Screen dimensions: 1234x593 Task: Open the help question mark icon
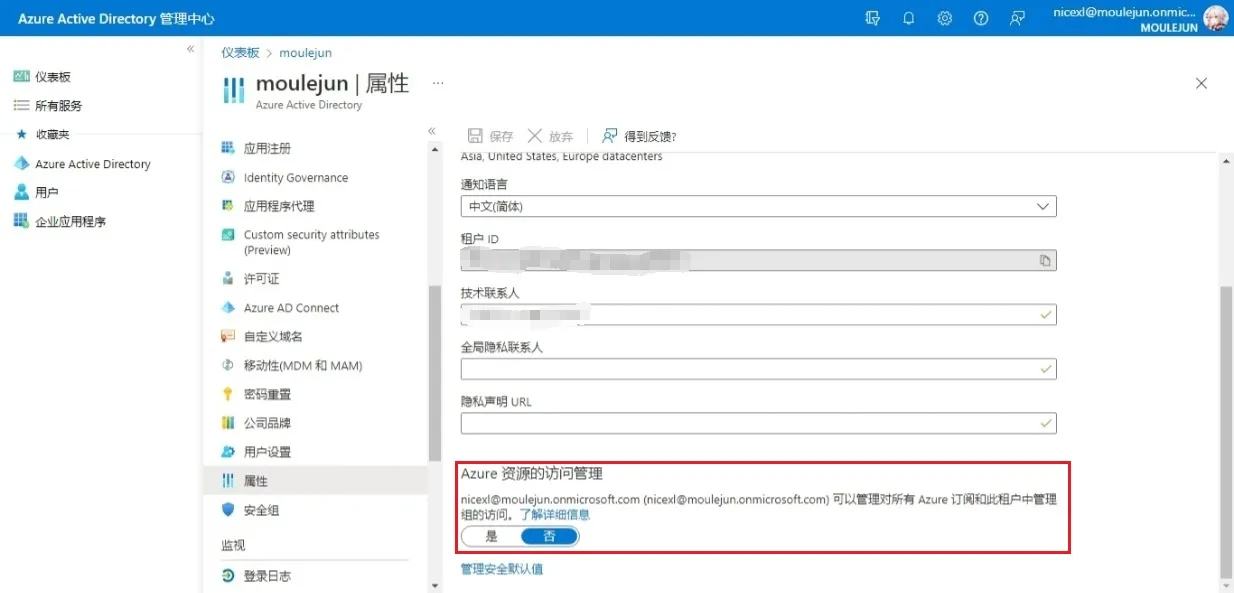pyautogui.click(x=981, y=18)
